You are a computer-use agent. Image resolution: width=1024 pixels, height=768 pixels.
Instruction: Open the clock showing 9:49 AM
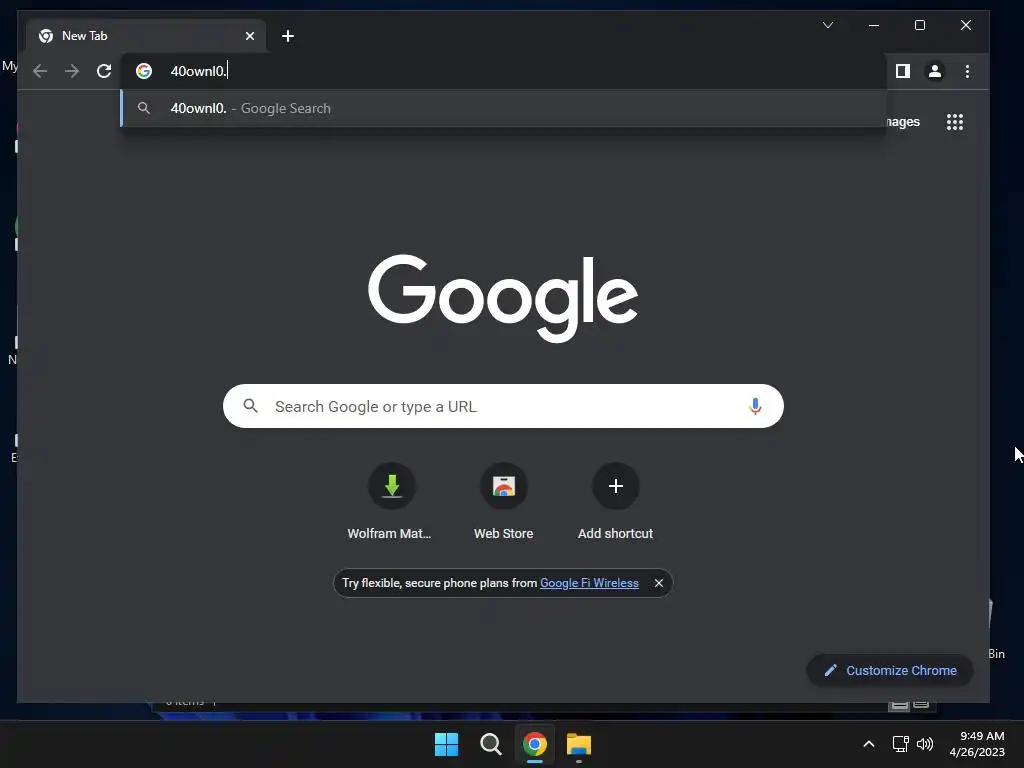click(x=977, y=744)
